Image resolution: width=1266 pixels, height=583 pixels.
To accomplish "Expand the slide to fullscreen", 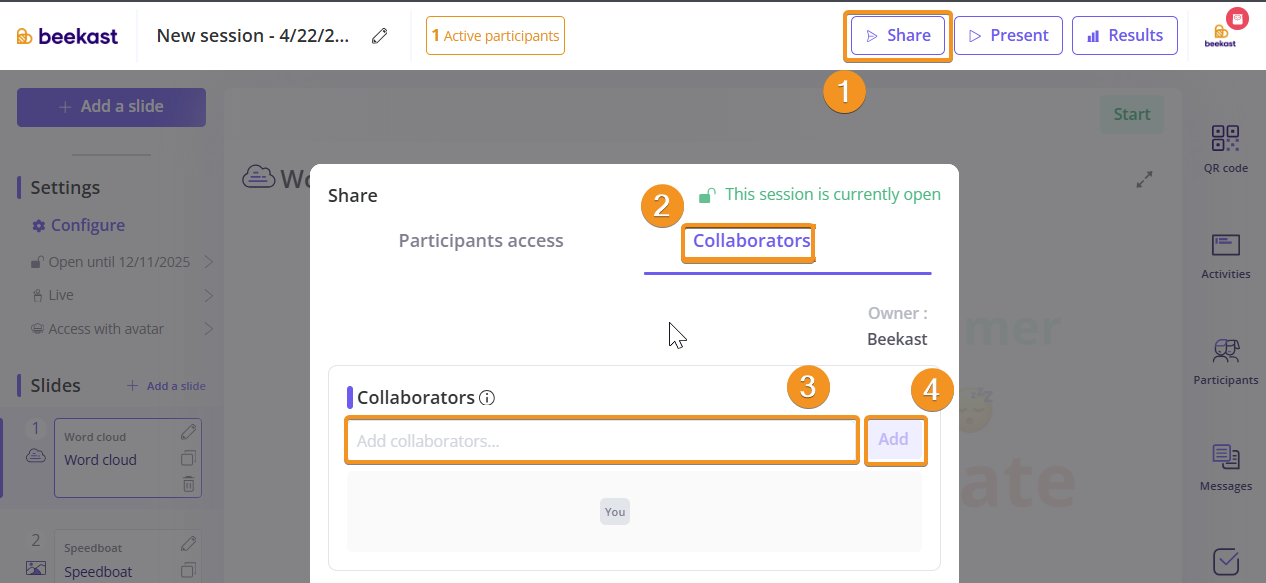I will click(x=1145, y=180).
